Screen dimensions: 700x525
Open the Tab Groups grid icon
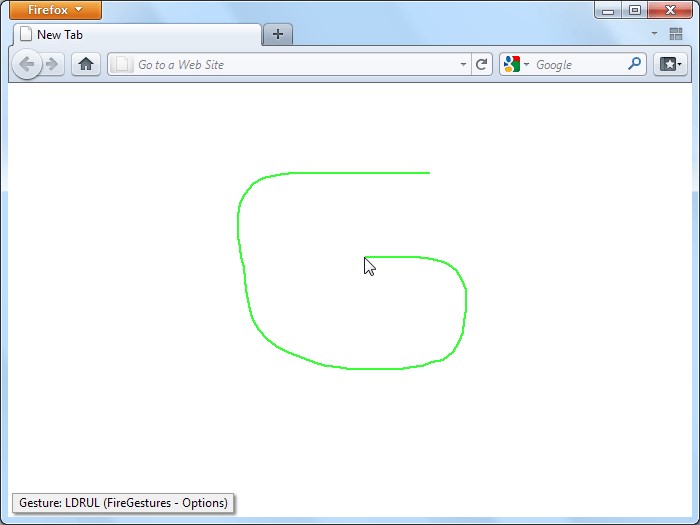pos(676,34)
